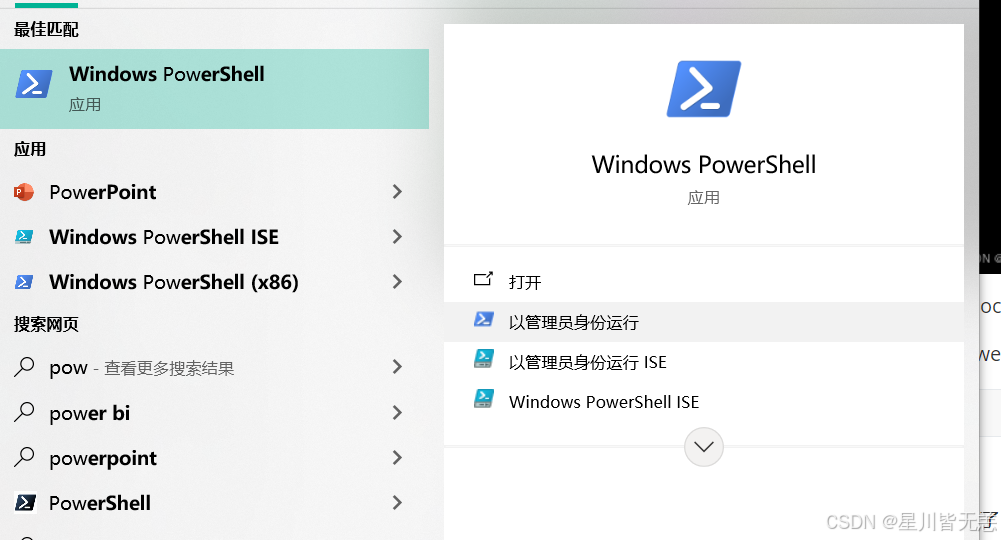
Task: Select 以管理员身份运行 action
Action: (704, 322)
